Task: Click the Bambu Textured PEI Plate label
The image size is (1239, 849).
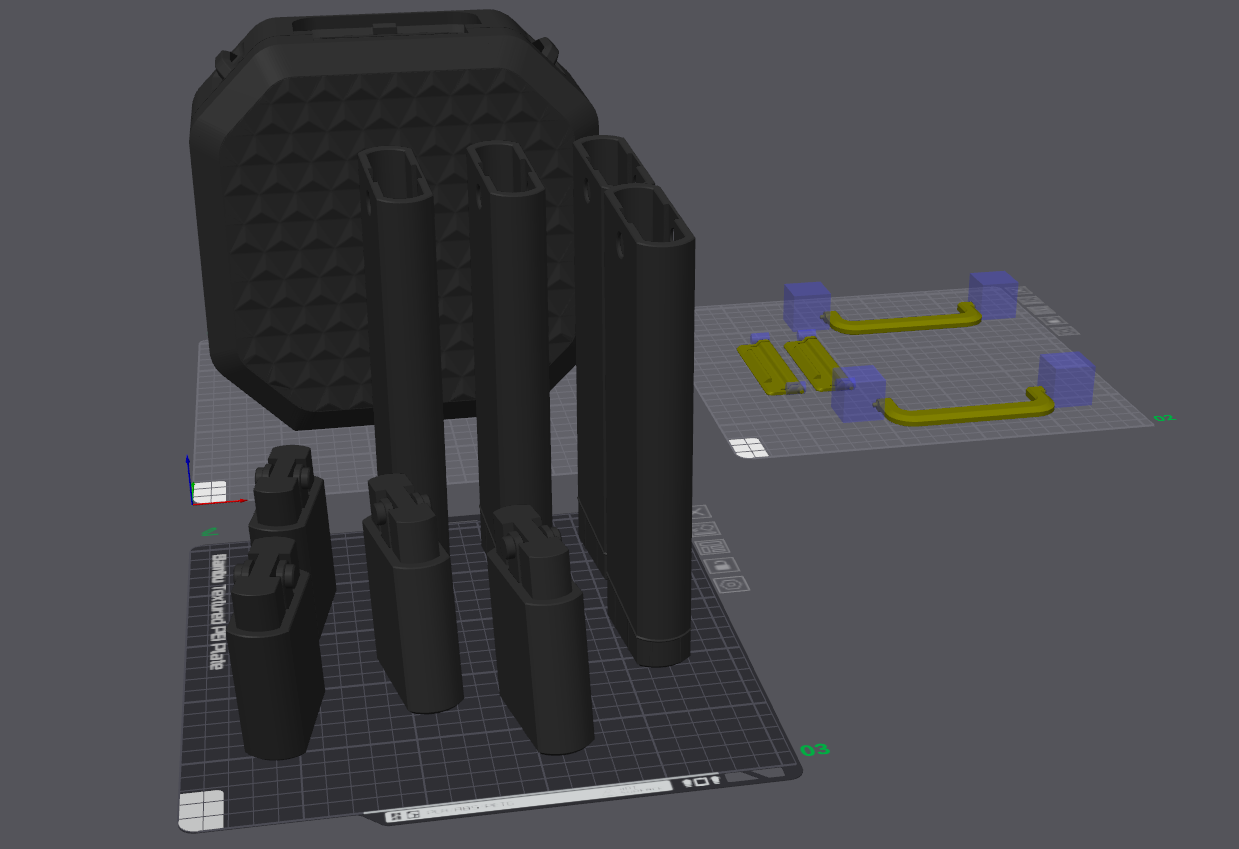Action: pyautogui.click(x=216, y=611)
